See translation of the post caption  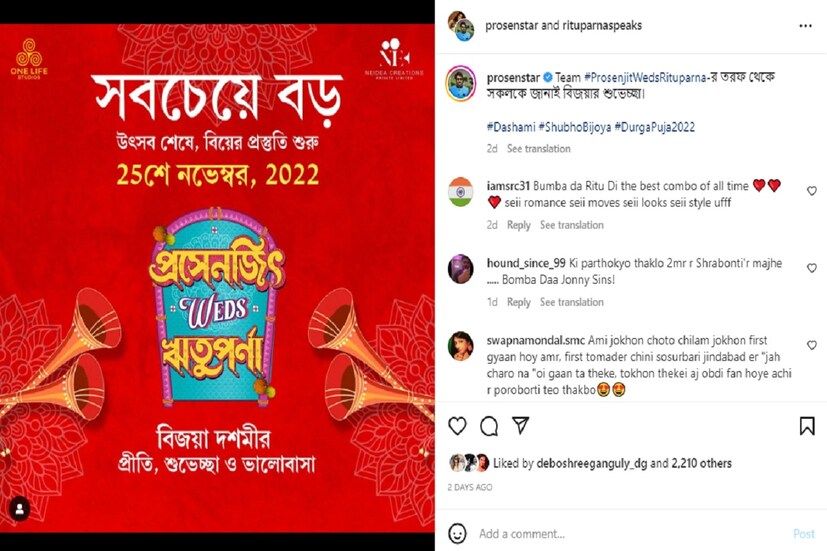tap(538, 149)
